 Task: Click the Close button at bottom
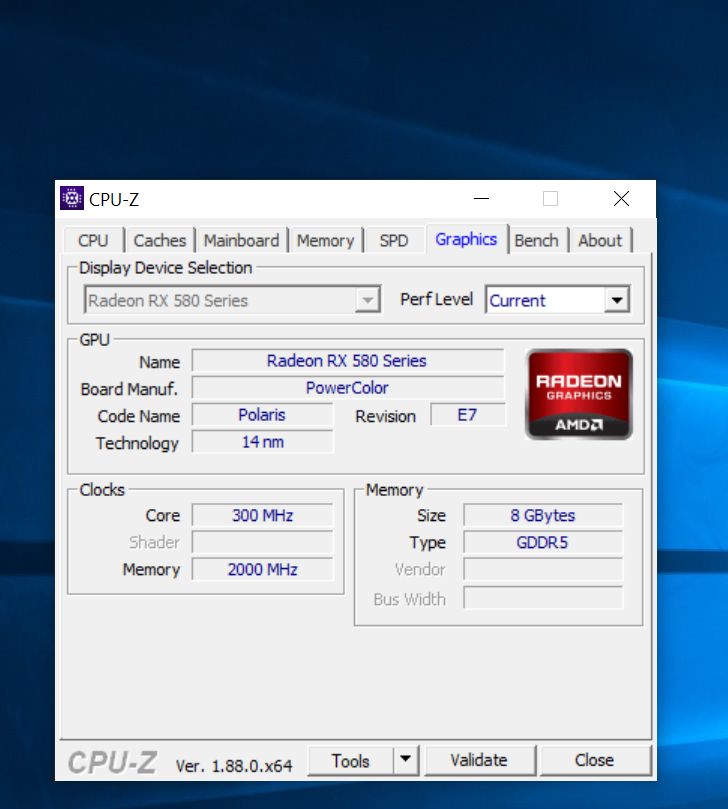594,760
